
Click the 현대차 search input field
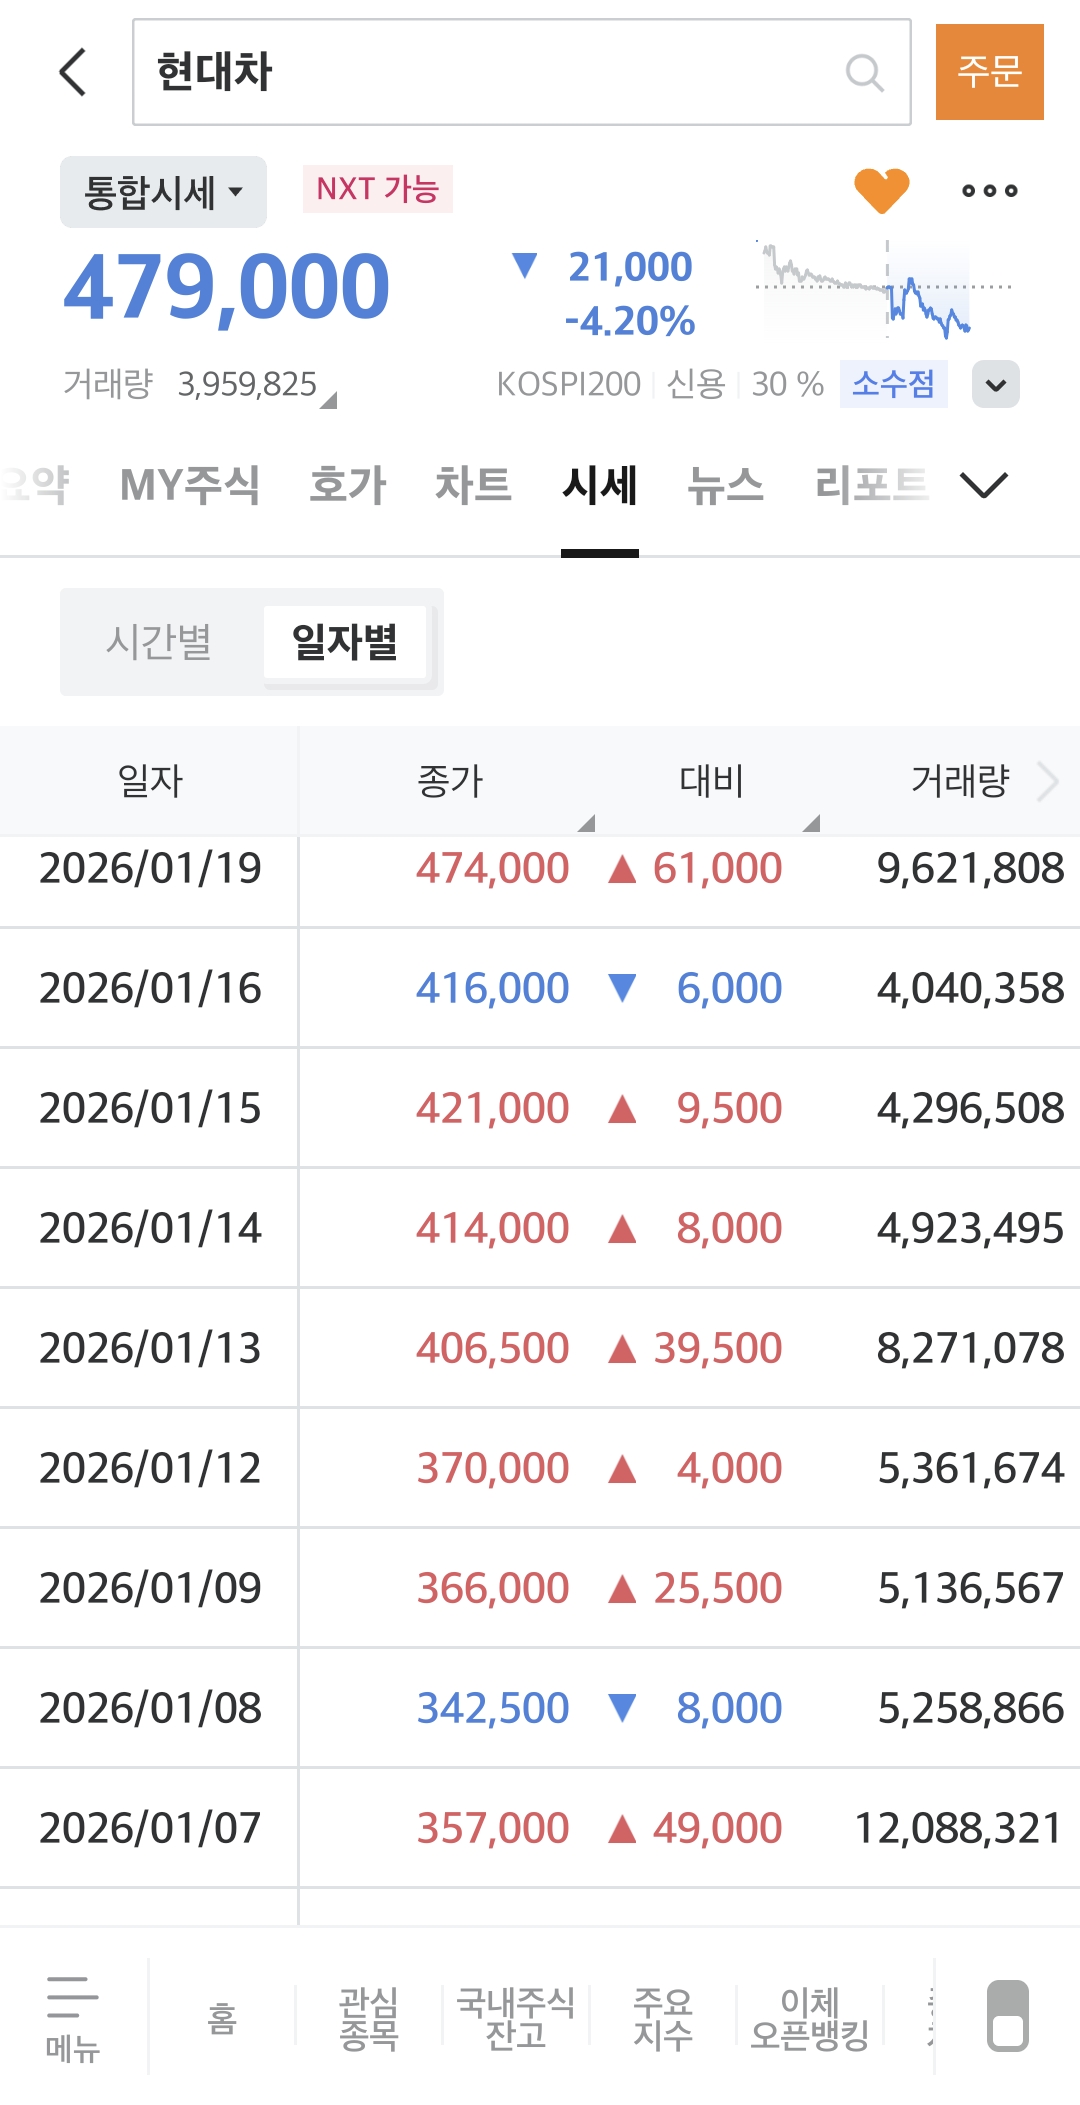(x=490, y=72)
